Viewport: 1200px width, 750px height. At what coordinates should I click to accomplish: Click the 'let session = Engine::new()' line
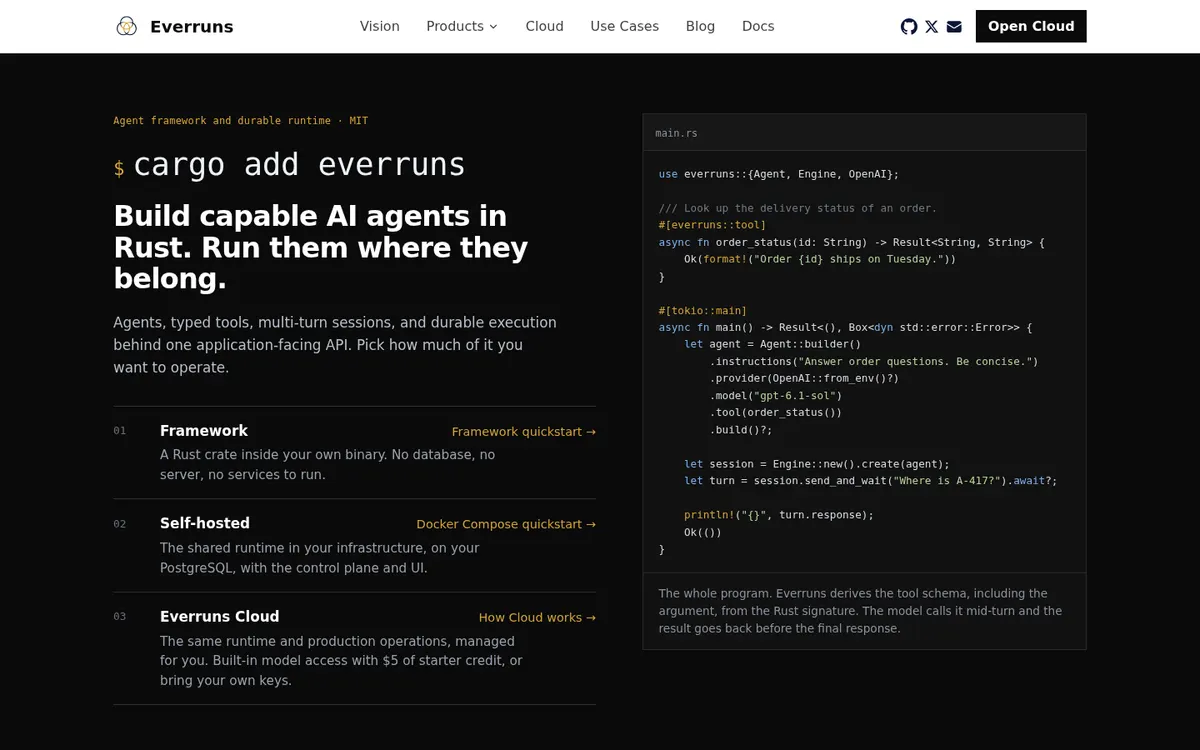(x=817, y=464)
